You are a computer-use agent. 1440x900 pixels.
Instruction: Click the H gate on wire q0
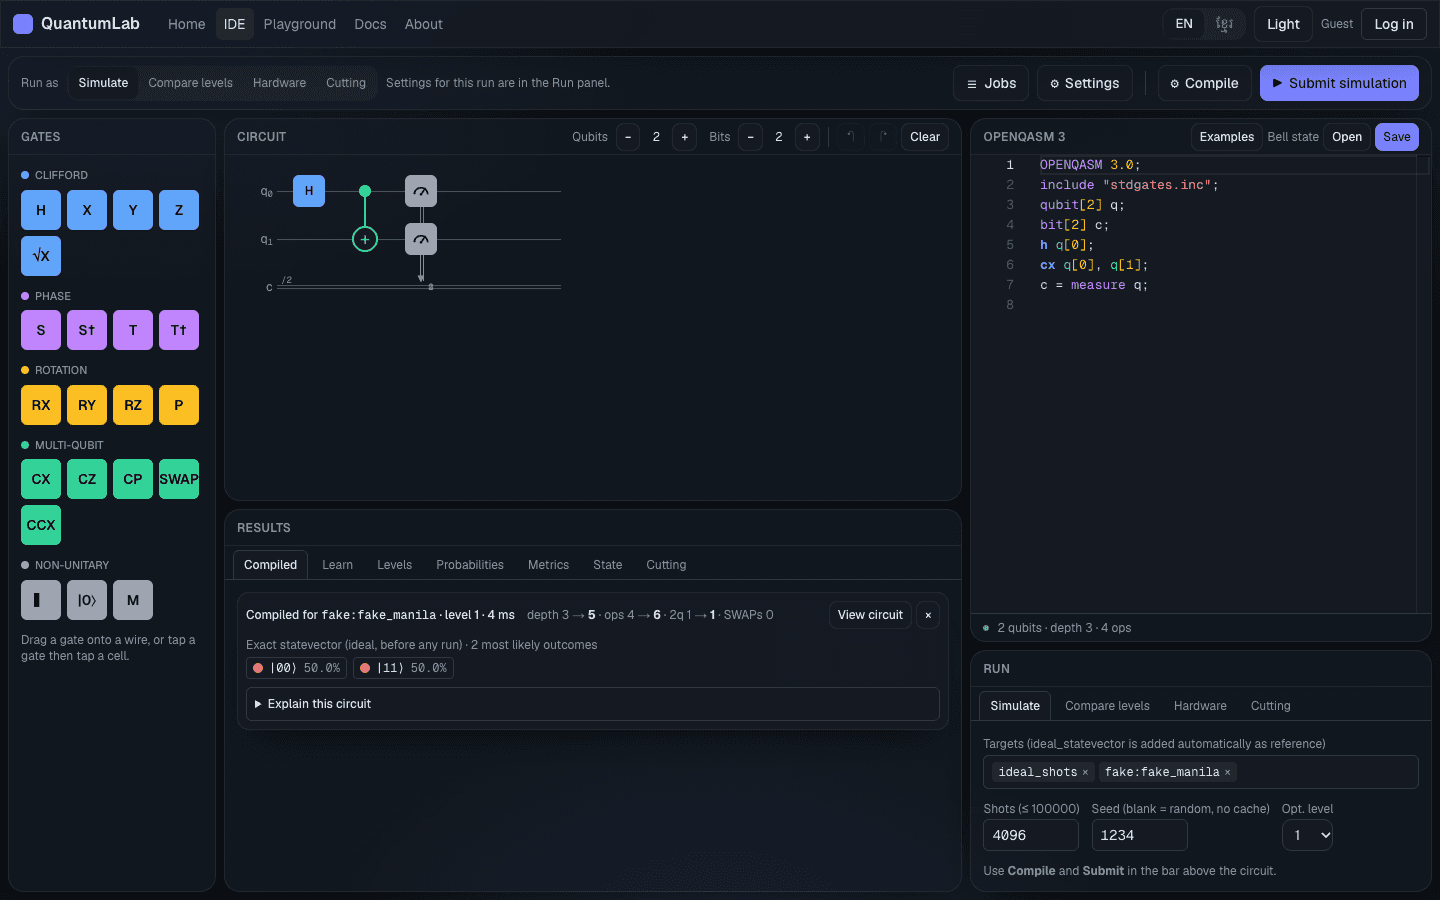[309, 191]
